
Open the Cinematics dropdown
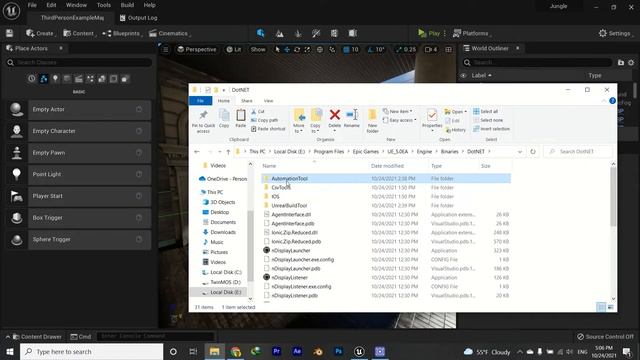[x=169, y=33]
